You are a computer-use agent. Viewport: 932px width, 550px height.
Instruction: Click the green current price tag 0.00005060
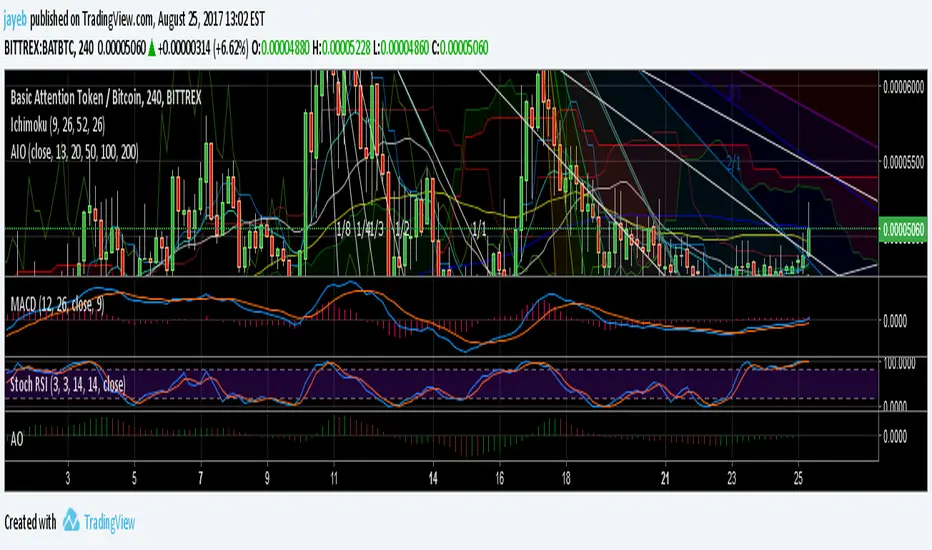(x=903, y=230)
